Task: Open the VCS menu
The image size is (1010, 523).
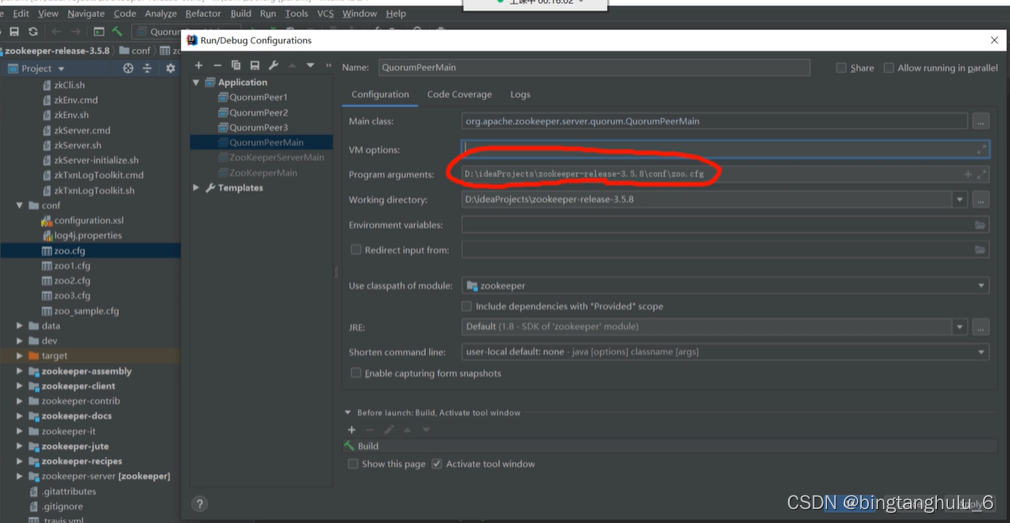Action: coord(325,14)
